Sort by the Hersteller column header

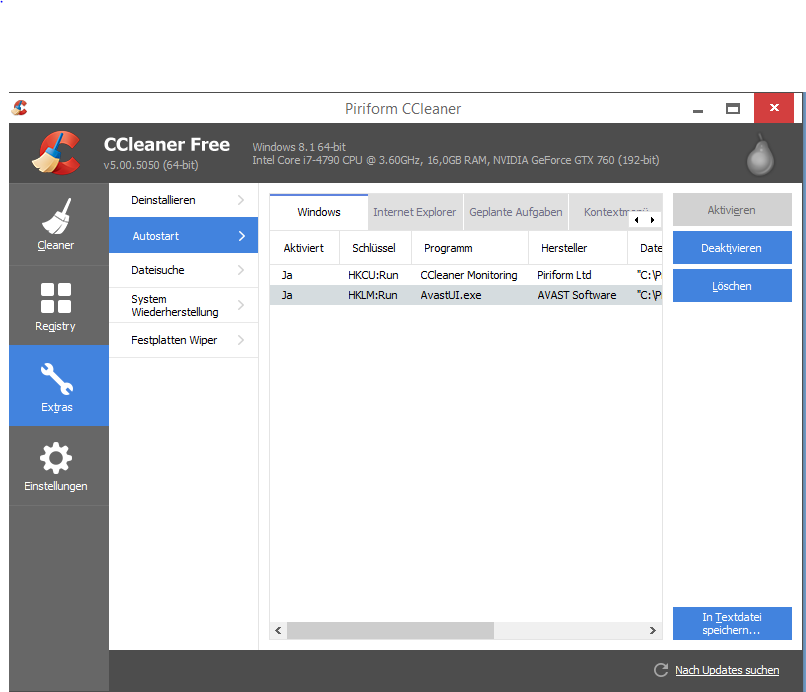pyautogui.click(x=578, y=248)
